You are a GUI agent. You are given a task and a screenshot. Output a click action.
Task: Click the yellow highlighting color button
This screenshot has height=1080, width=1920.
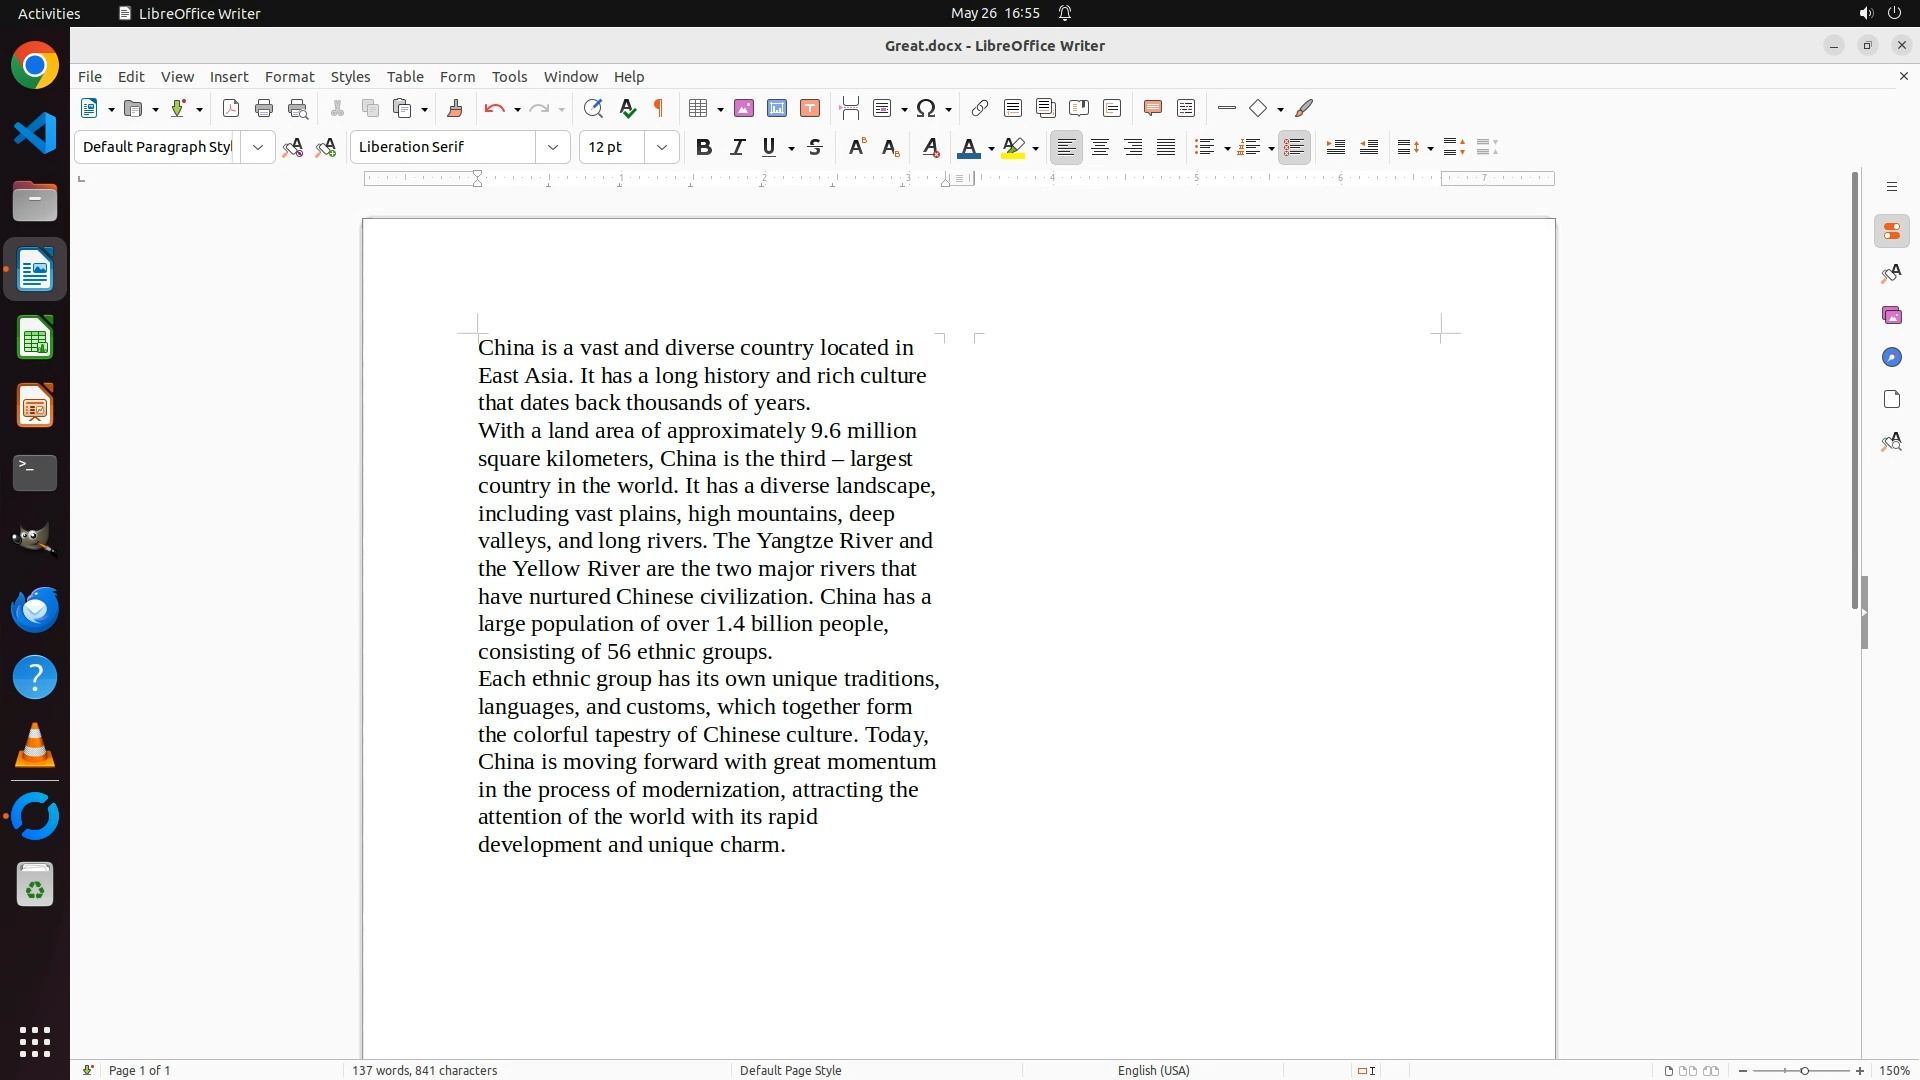[x=1013, y=147]
